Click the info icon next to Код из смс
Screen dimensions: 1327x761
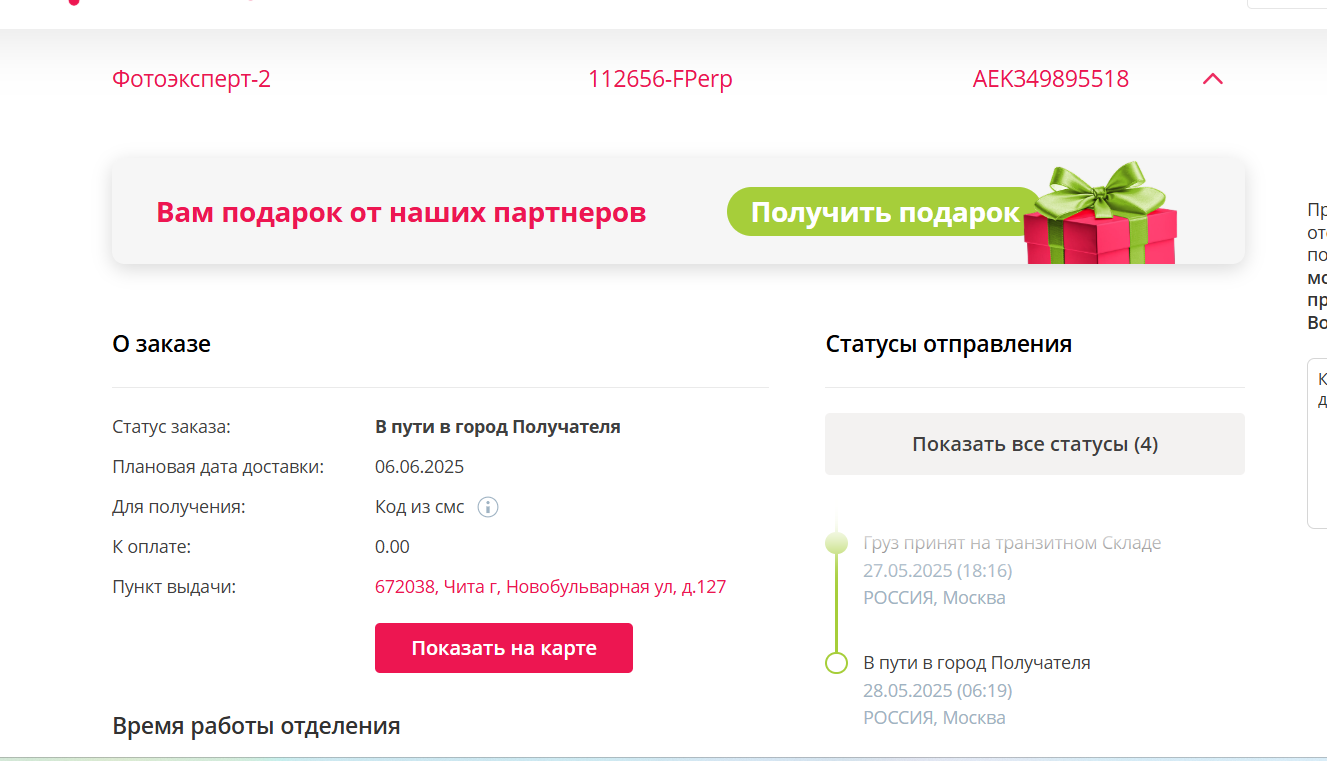coord(488,507)
